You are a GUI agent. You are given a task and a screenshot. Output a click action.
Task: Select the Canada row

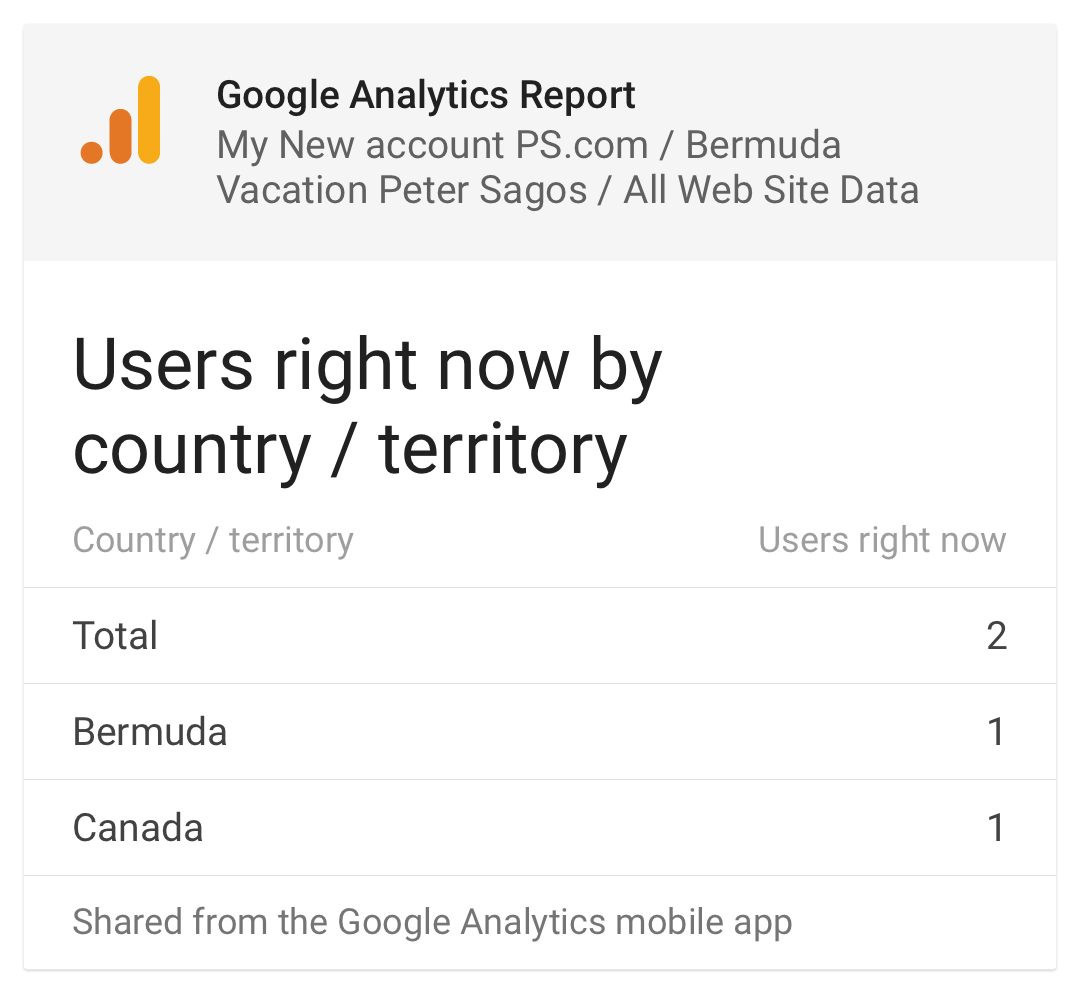(x=540, y=828)
